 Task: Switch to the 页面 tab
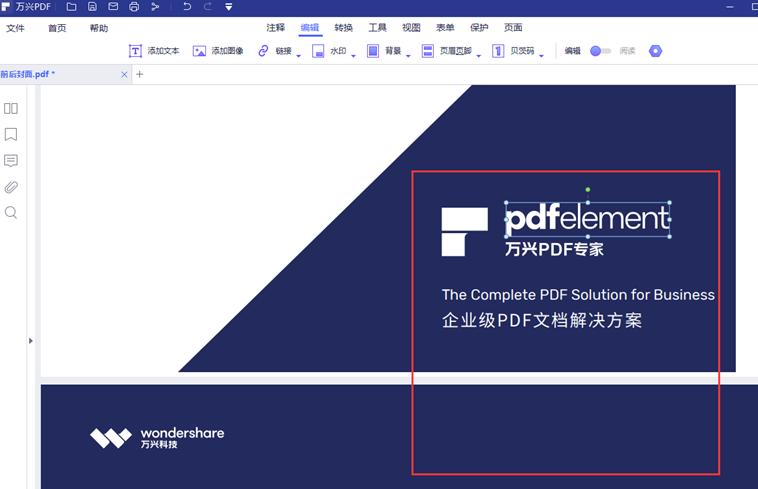[x=513, y=28]
